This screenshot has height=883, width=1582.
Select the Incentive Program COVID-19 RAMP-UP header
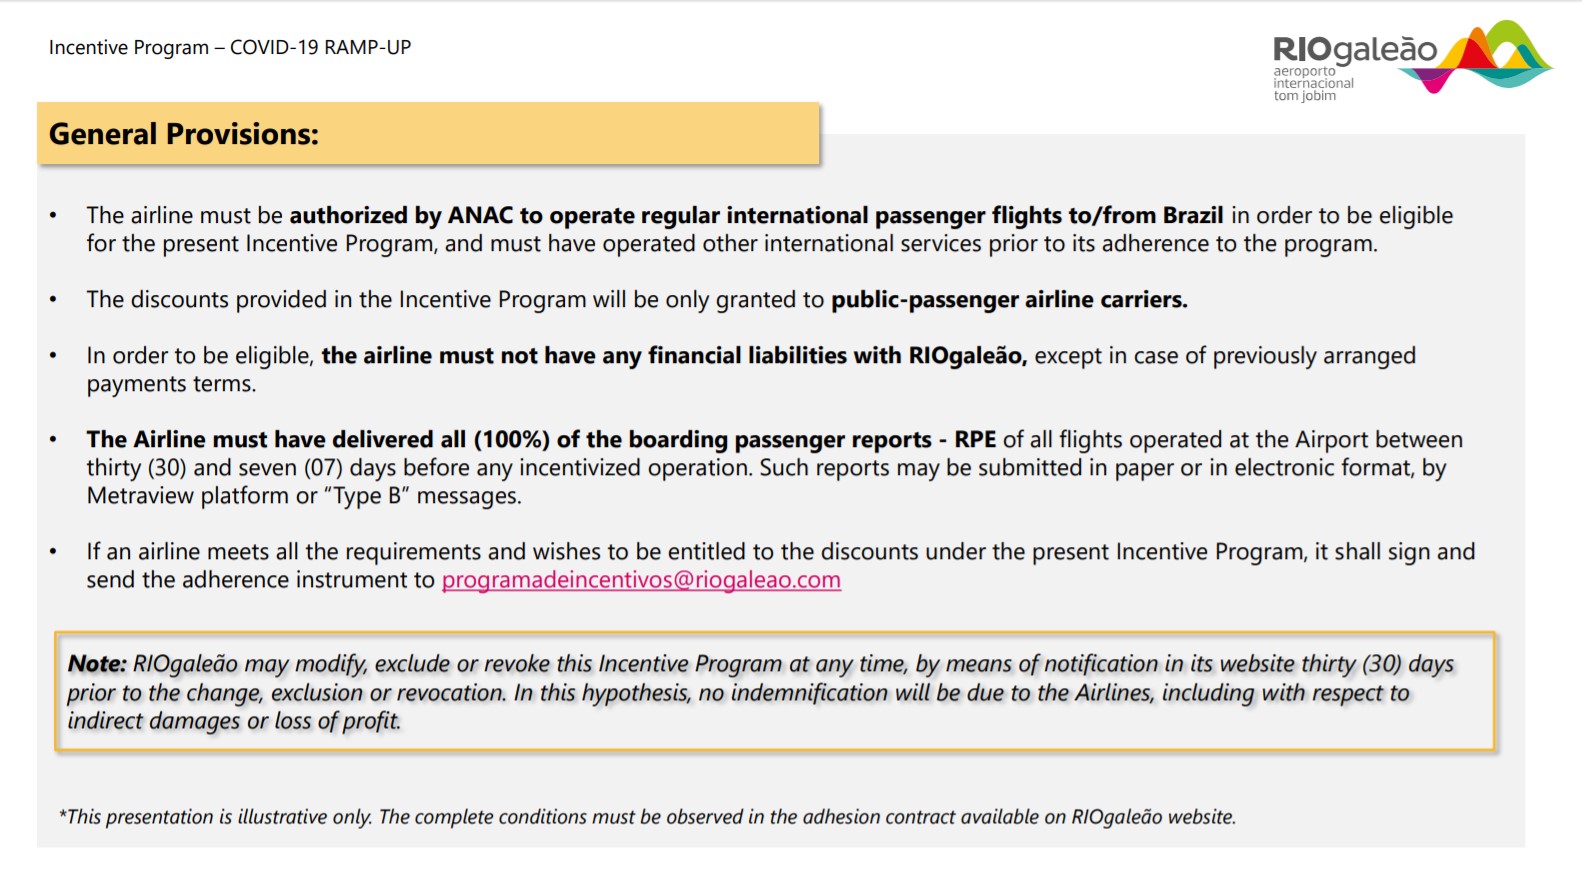click(x=230, y=47)
